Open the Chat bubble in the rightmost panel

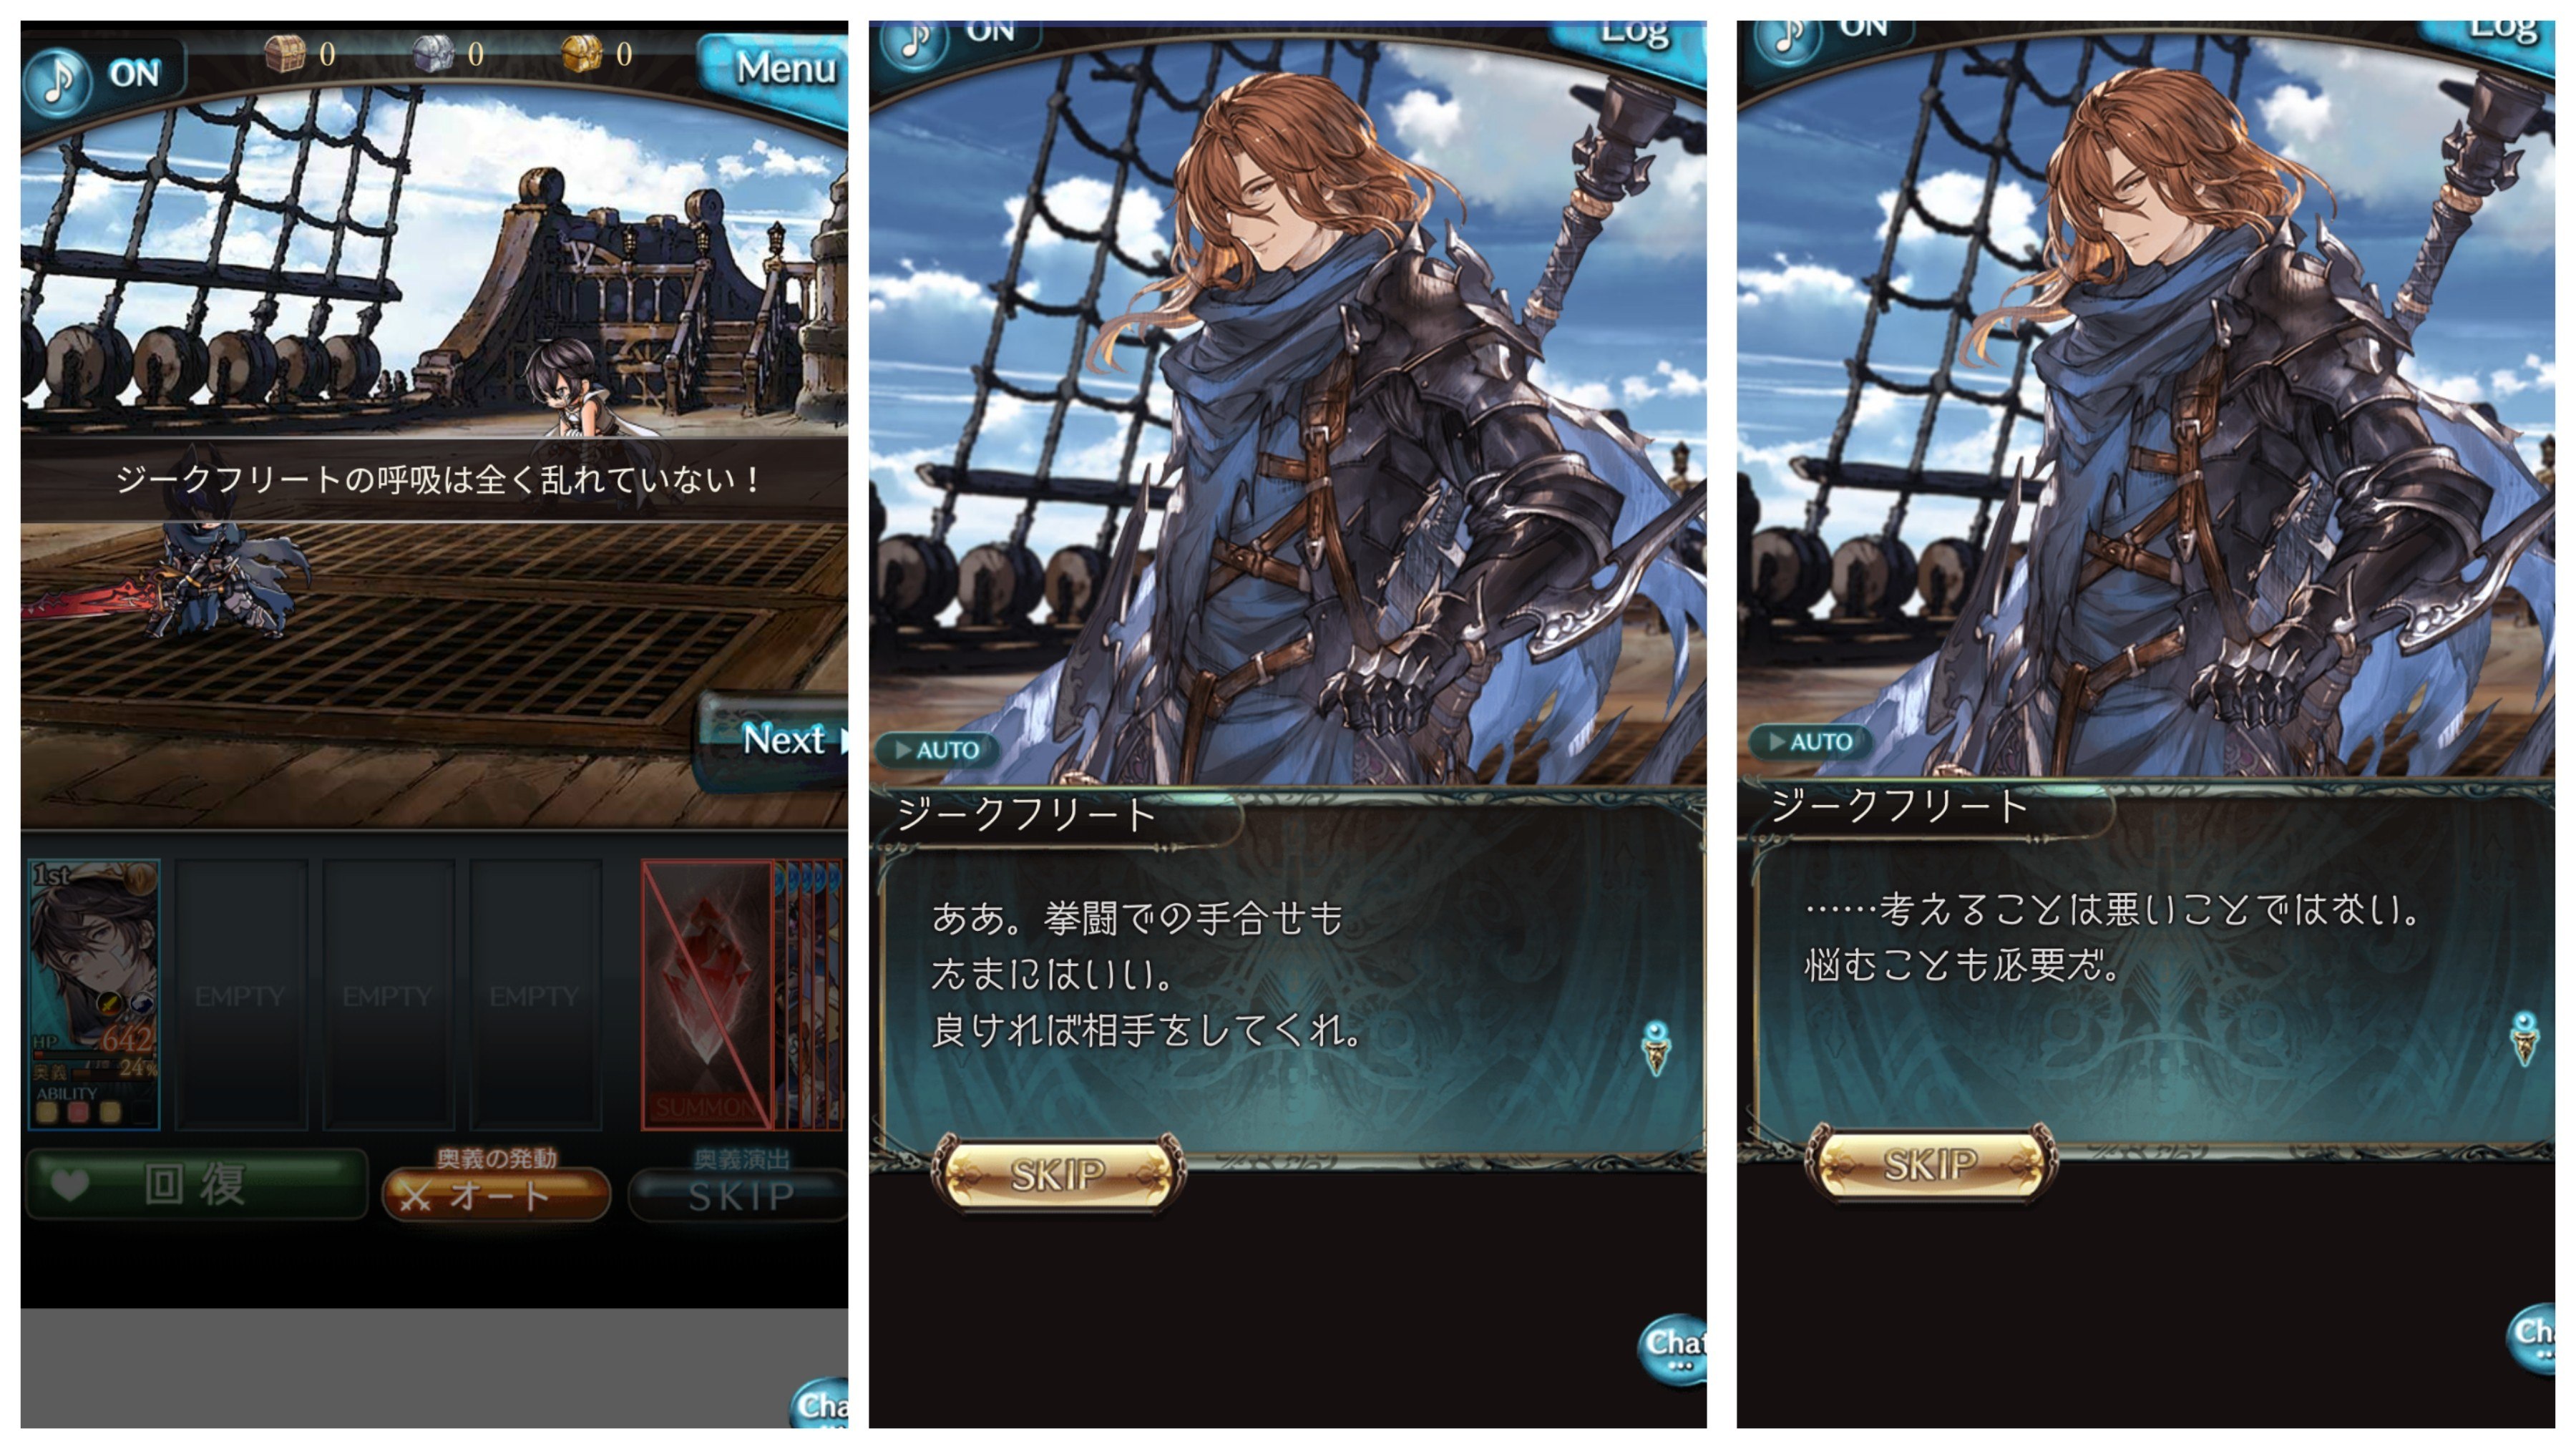coord(2532,1338)
